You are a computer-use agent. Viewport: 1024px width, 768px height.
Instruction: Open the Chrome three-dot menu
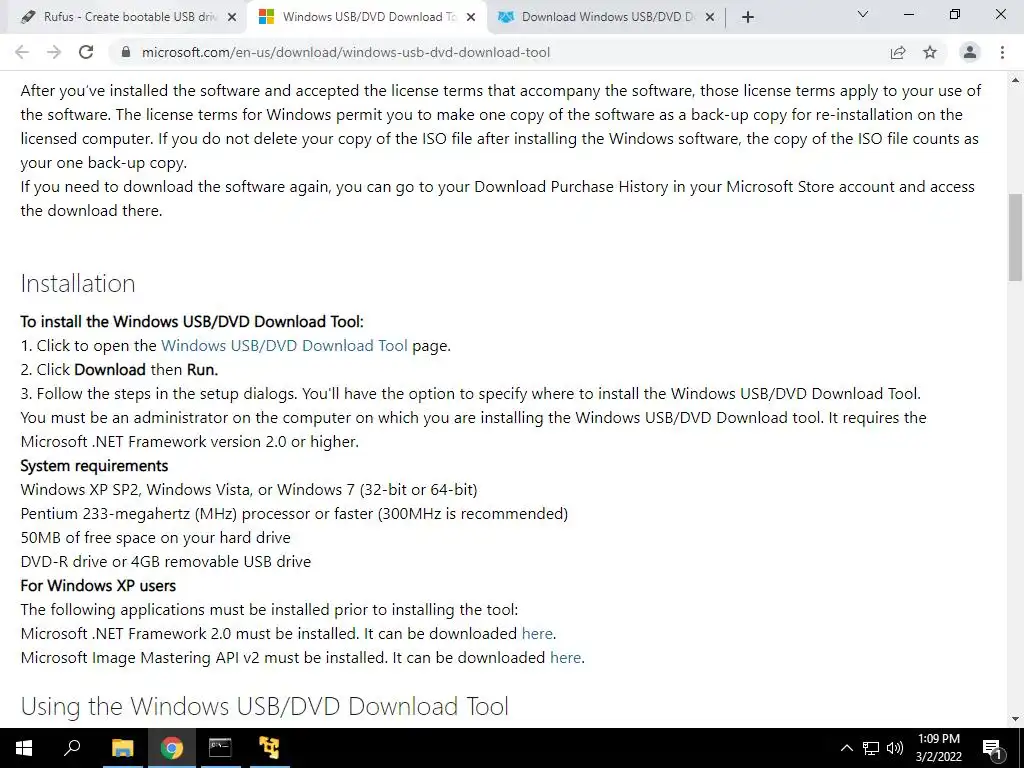point(1002,52)
